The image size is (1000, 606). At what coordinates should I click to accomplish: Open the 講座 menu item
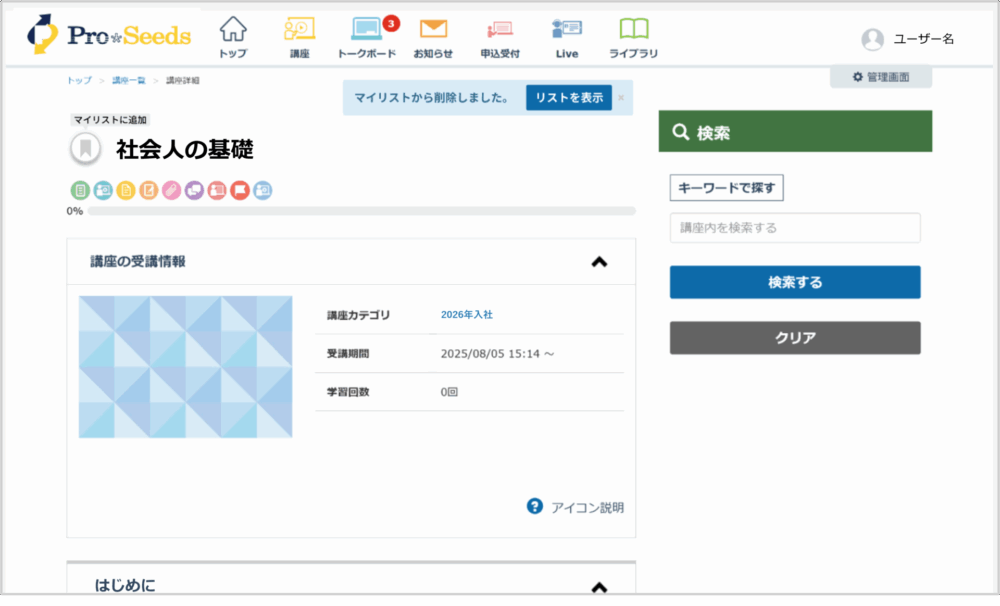[x=300, y=37]
